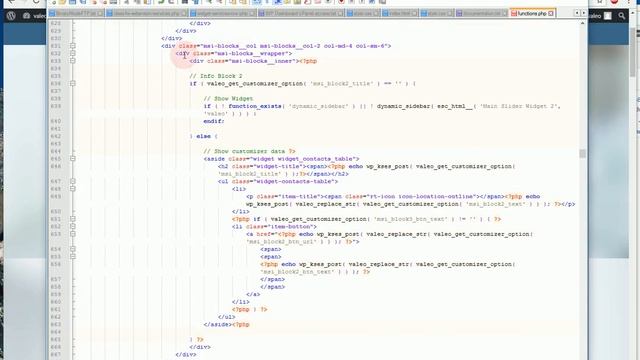The height and width of the screenshot is (360, 640).
Task: Click the '</aside><?php' line
Action: pyautogui.click(x=226, y=324)
